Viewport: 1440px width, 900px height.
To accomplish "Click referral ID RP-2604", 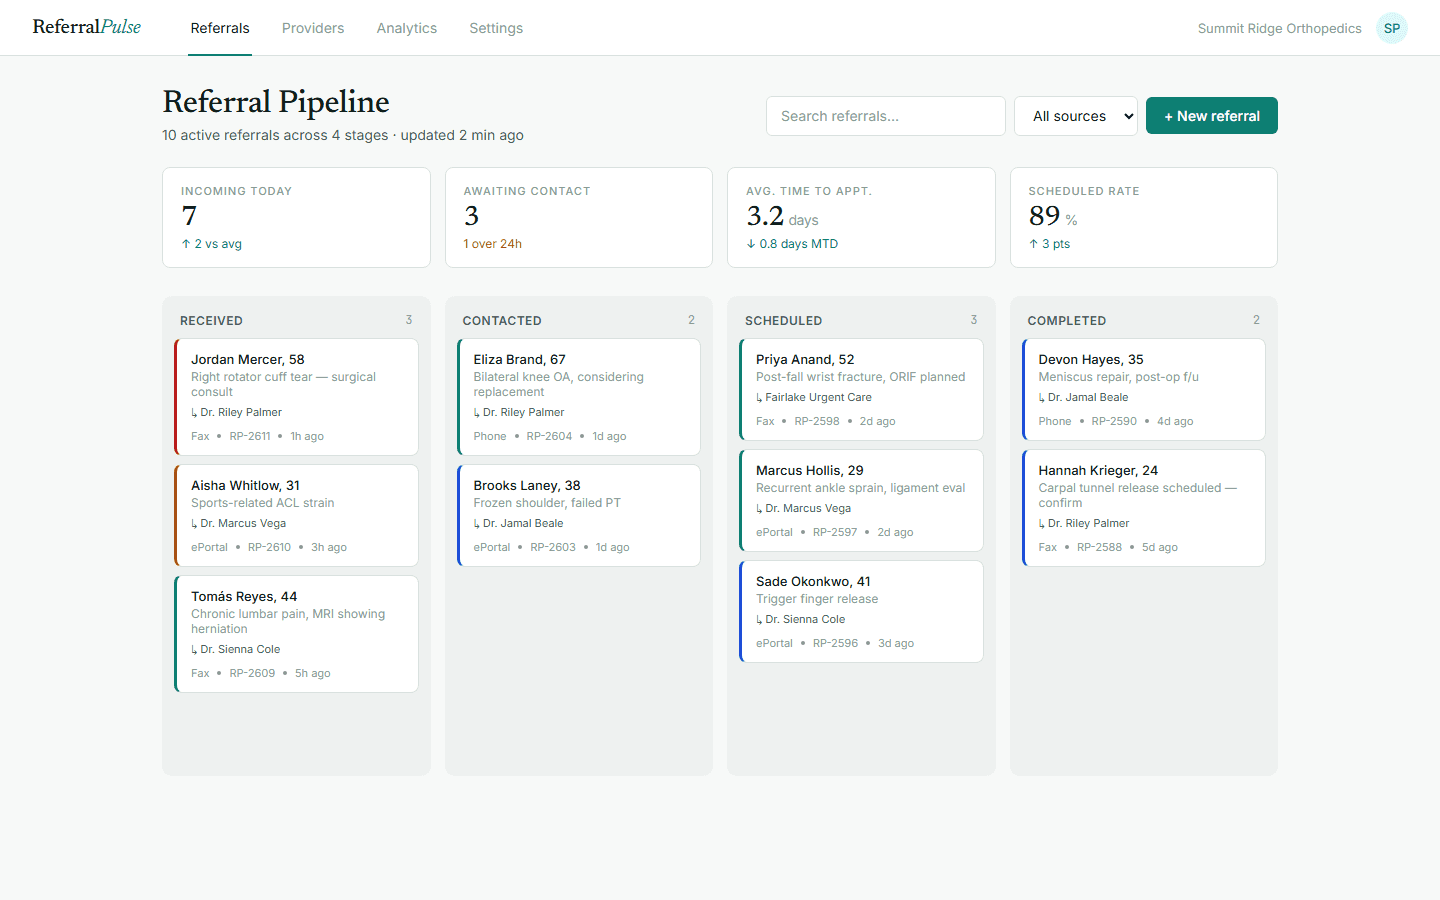I will coord(550,436).
